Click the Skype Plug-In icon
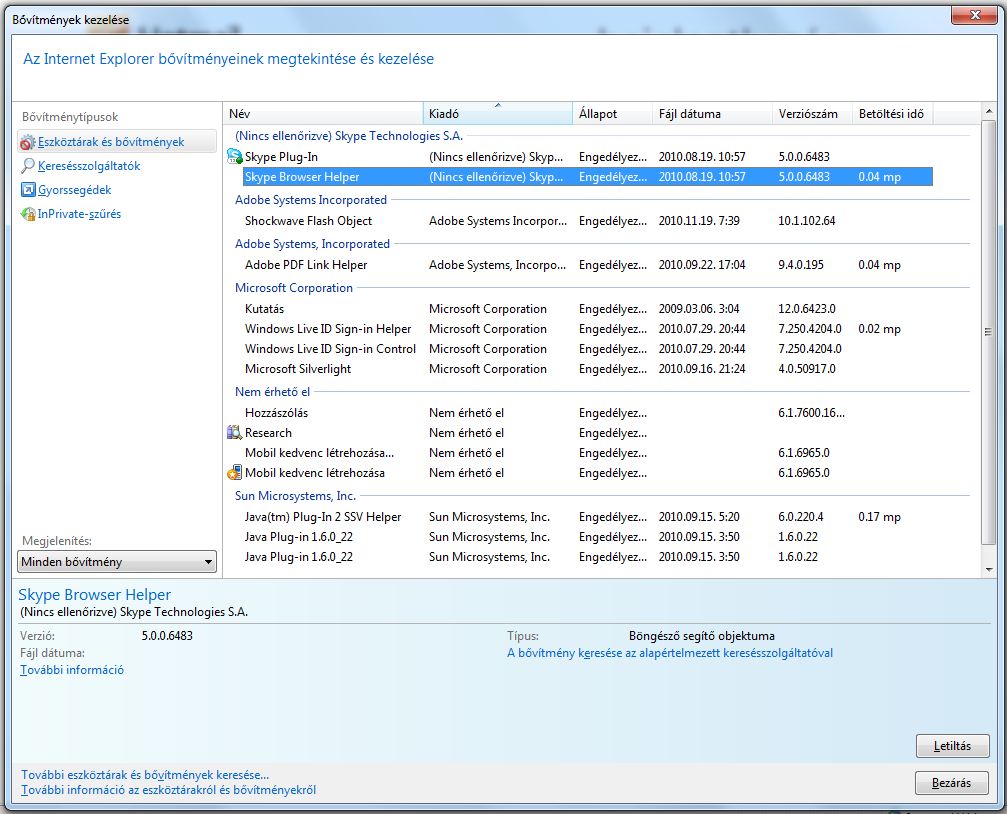The height and width of the screenshot is (814, 1007). [235, 157]
